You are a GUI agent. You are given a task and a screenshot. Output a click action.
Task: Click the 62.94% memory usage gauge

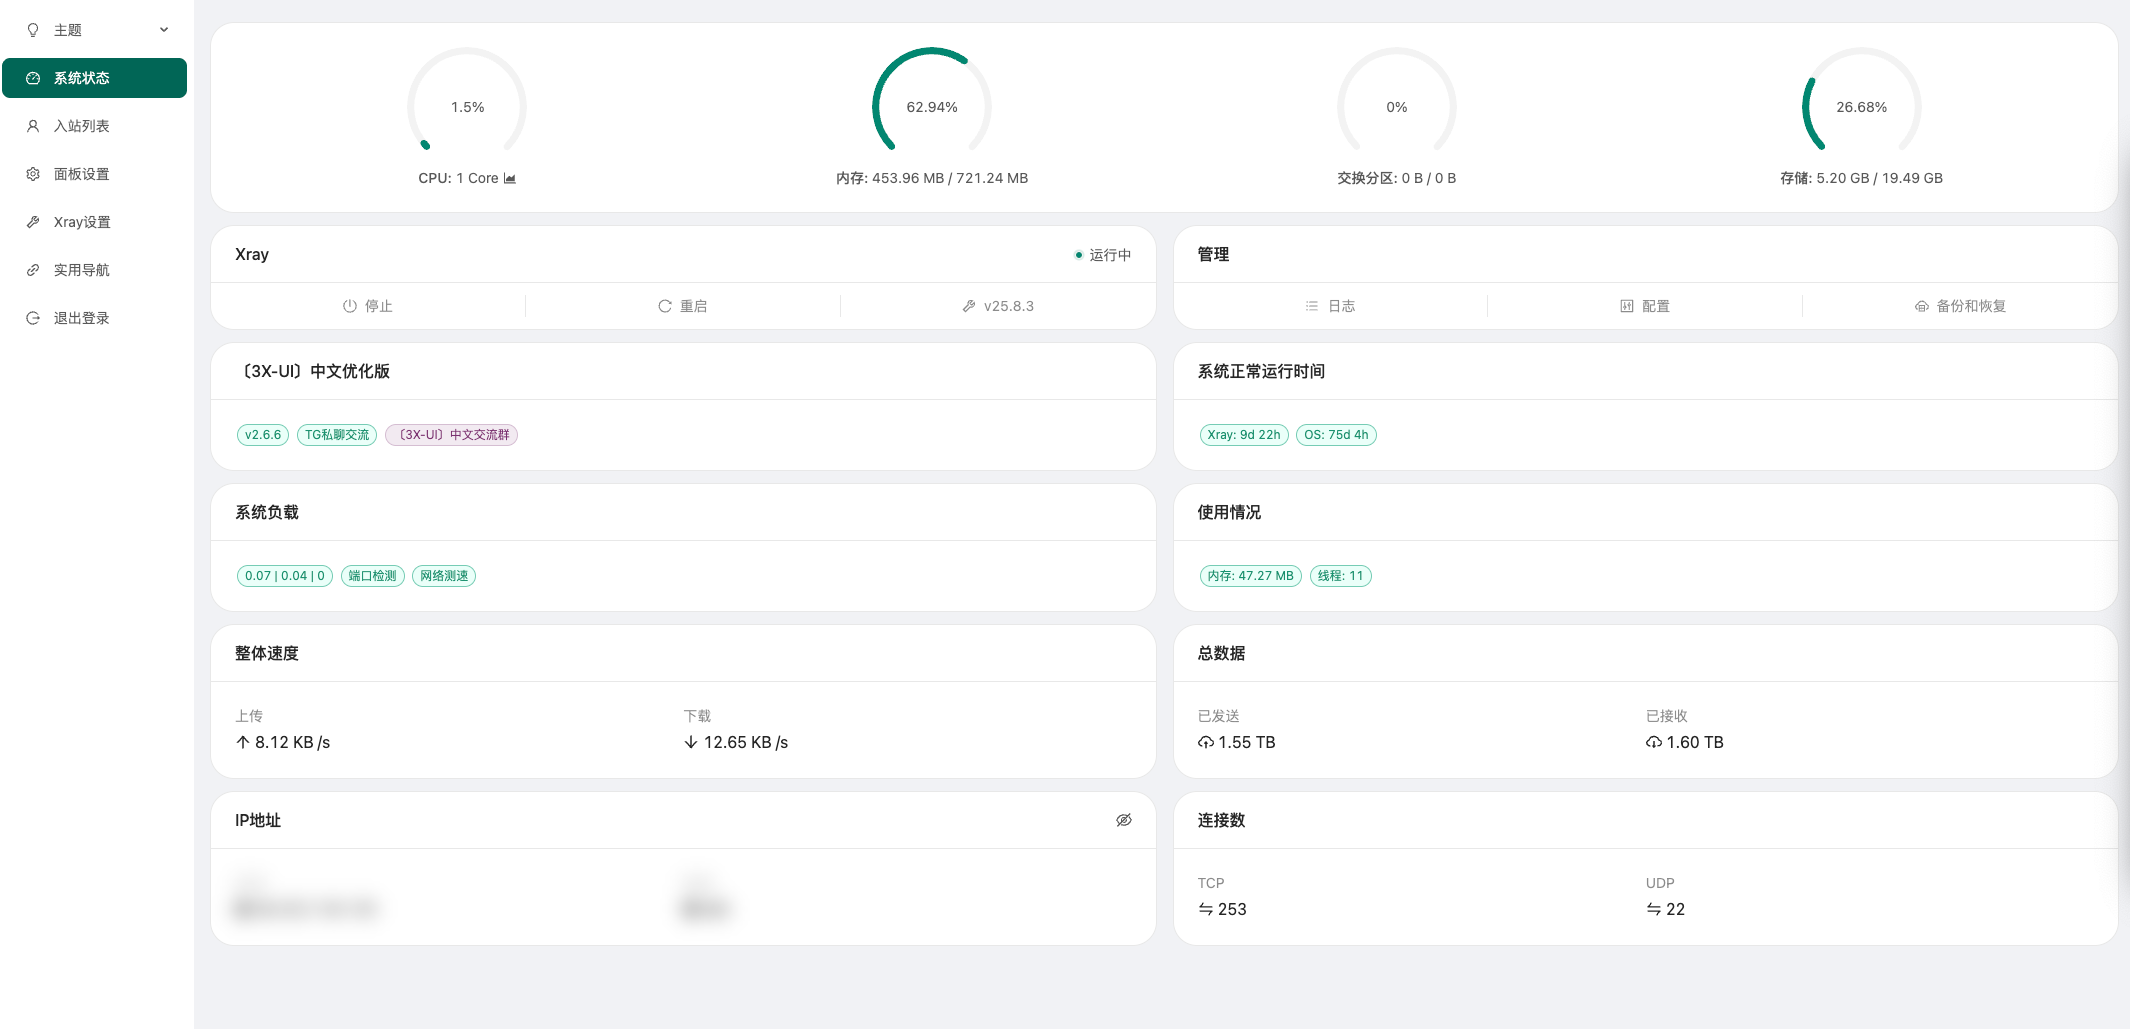[931, 106]
